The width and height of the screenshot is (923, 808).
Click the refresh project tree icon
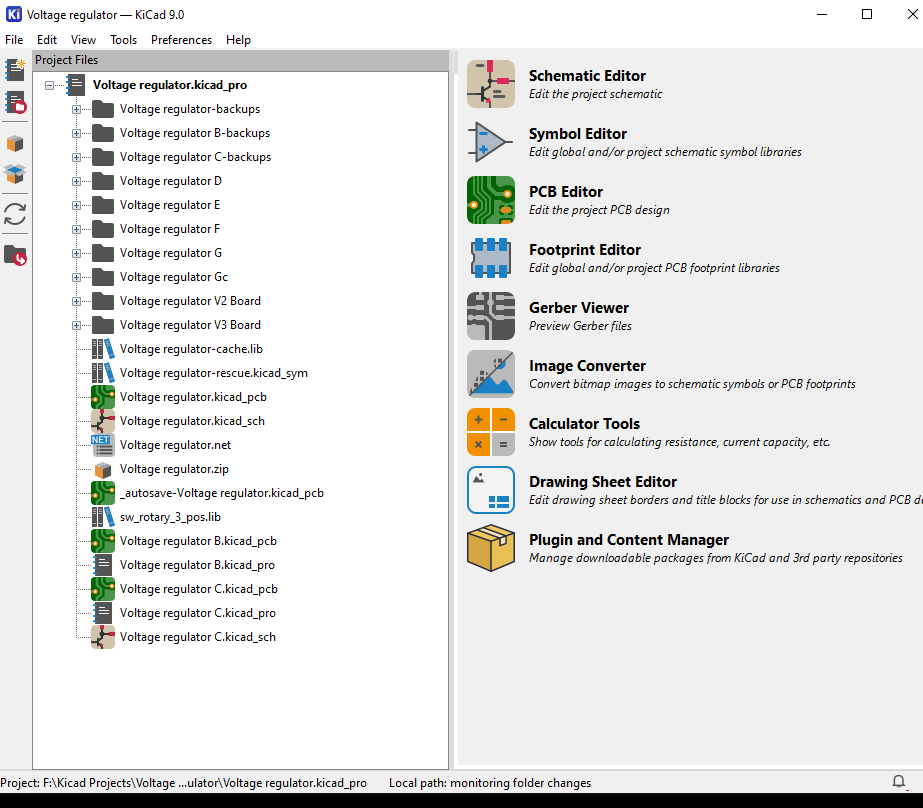[x=15, y=214]
